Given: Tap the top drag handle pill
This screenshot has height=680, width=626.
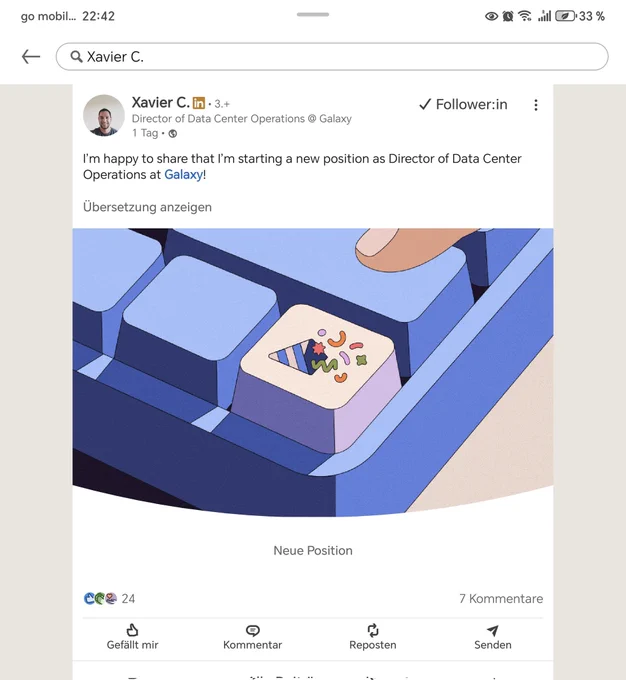Looking at the screenshot, I should (313, 15).
